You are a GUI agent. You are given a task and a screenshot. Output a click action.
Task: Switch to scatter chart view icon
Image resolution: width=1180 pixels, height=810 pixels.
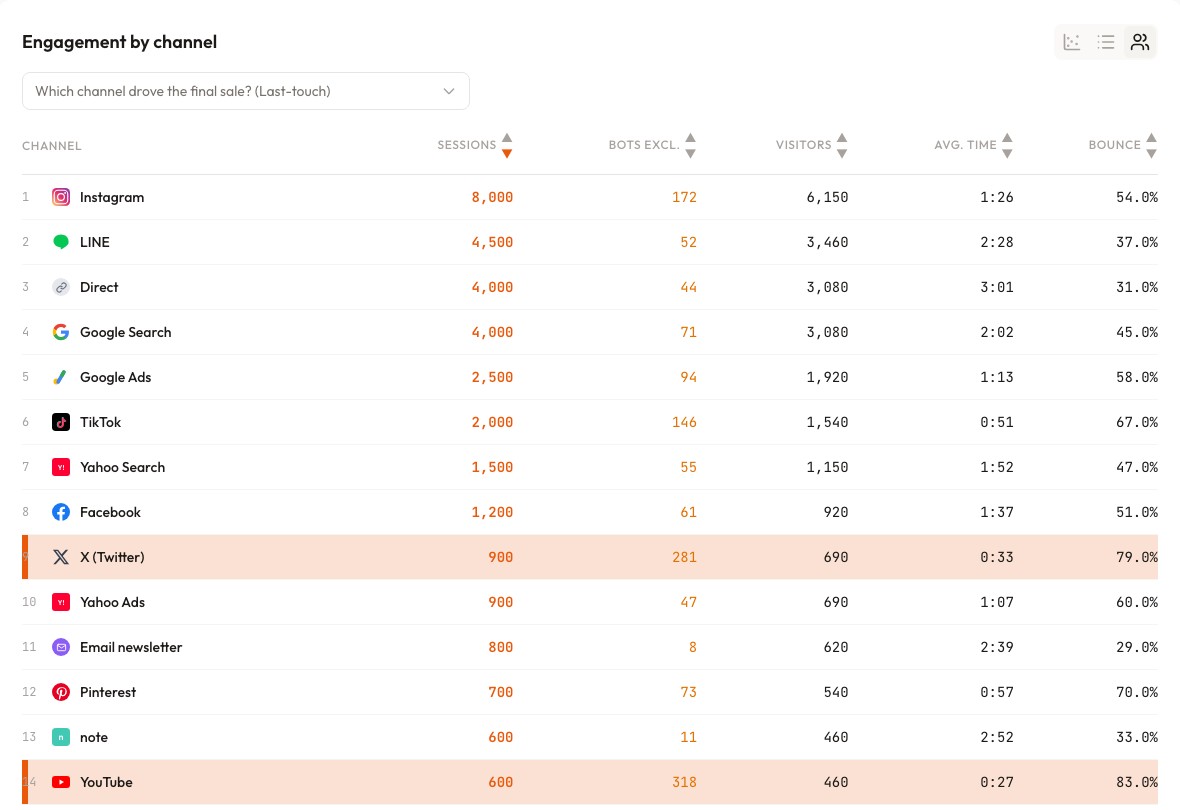[1072, 42]
